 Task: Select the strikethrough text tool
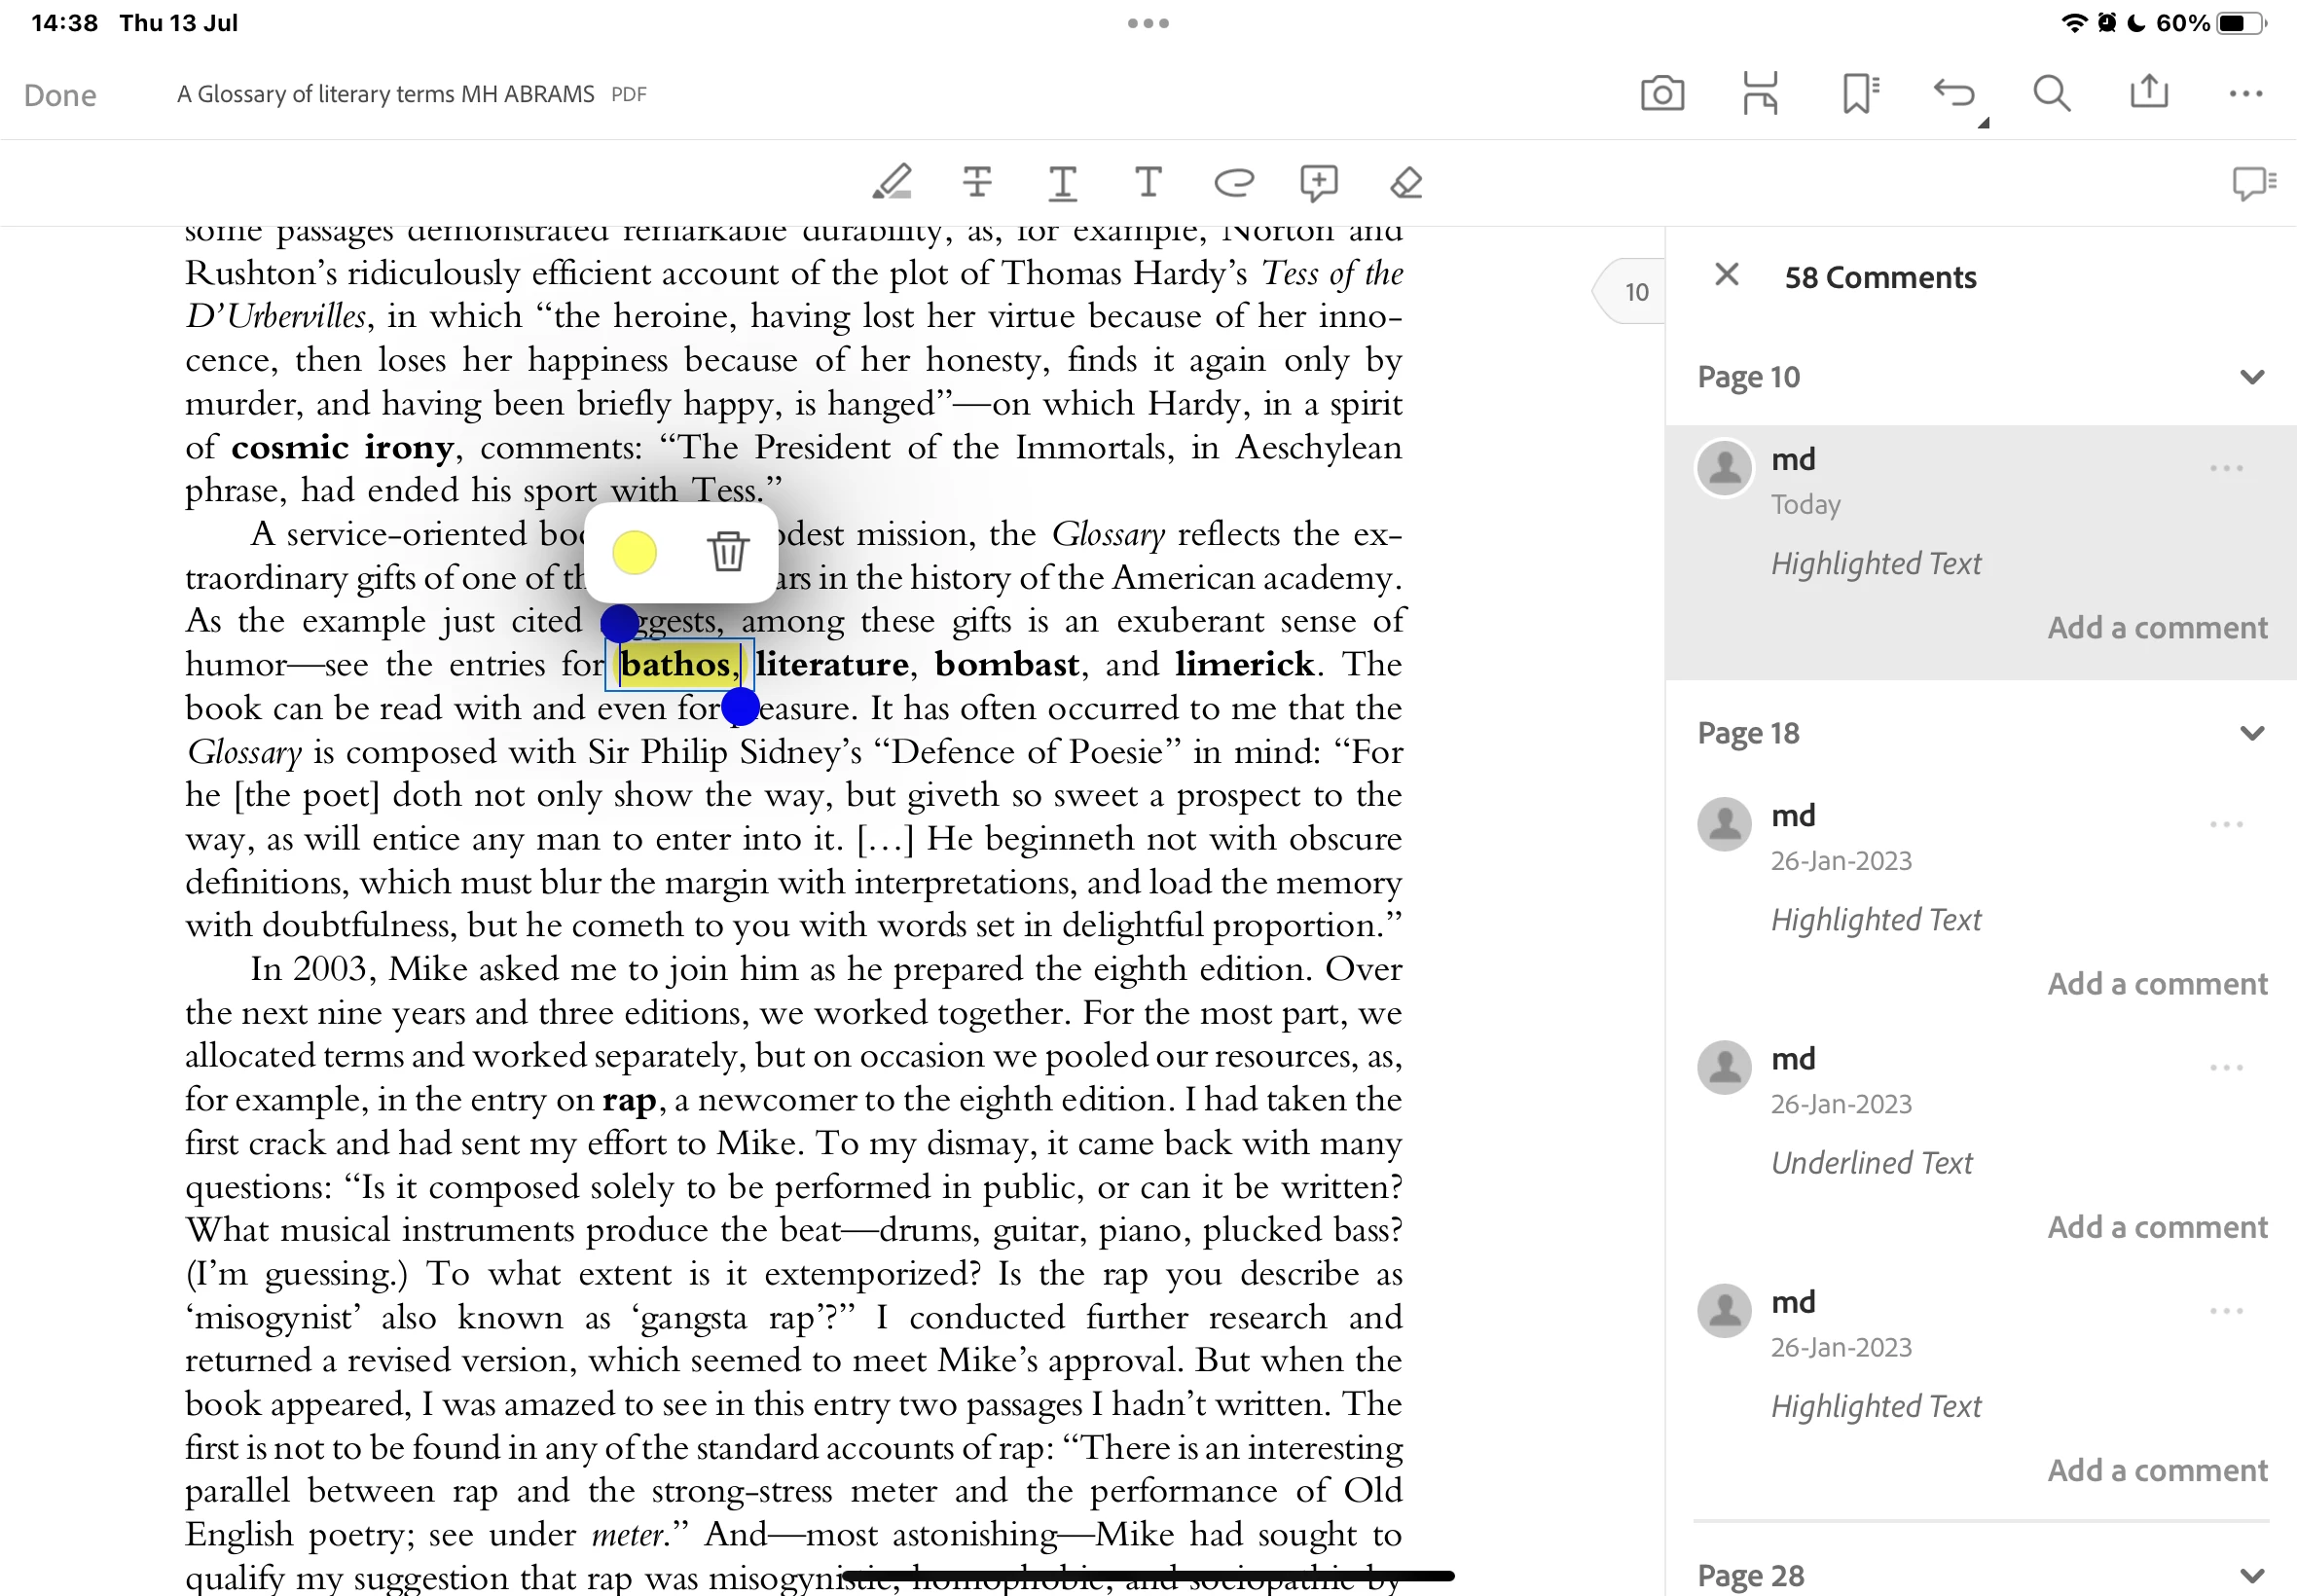977,182
